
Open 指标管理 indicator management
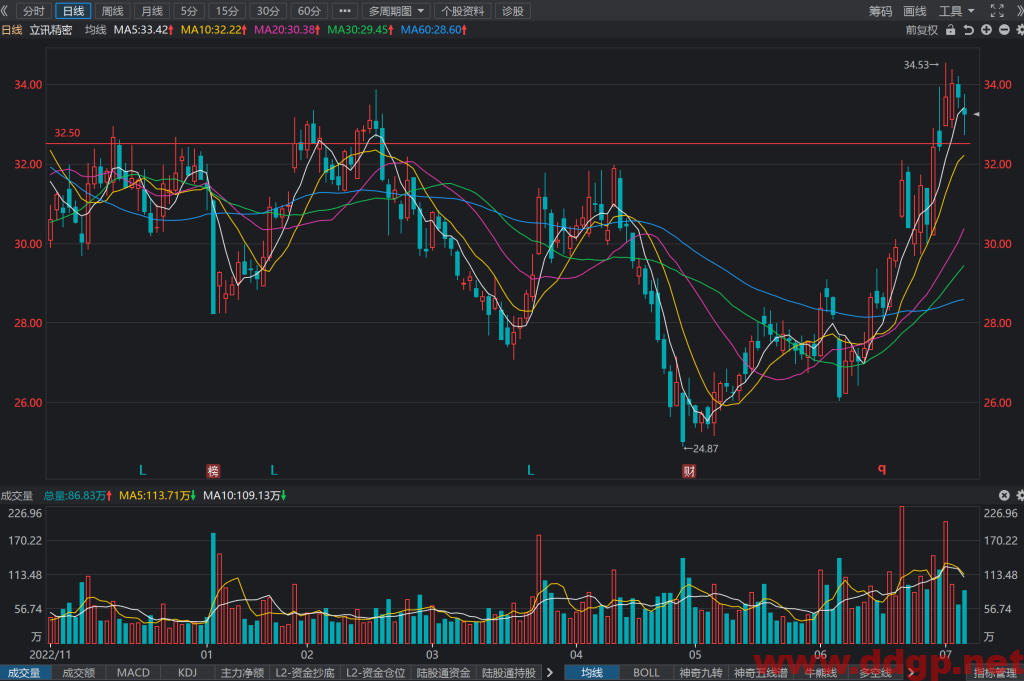pyautogui.click(x=995, y=673)
